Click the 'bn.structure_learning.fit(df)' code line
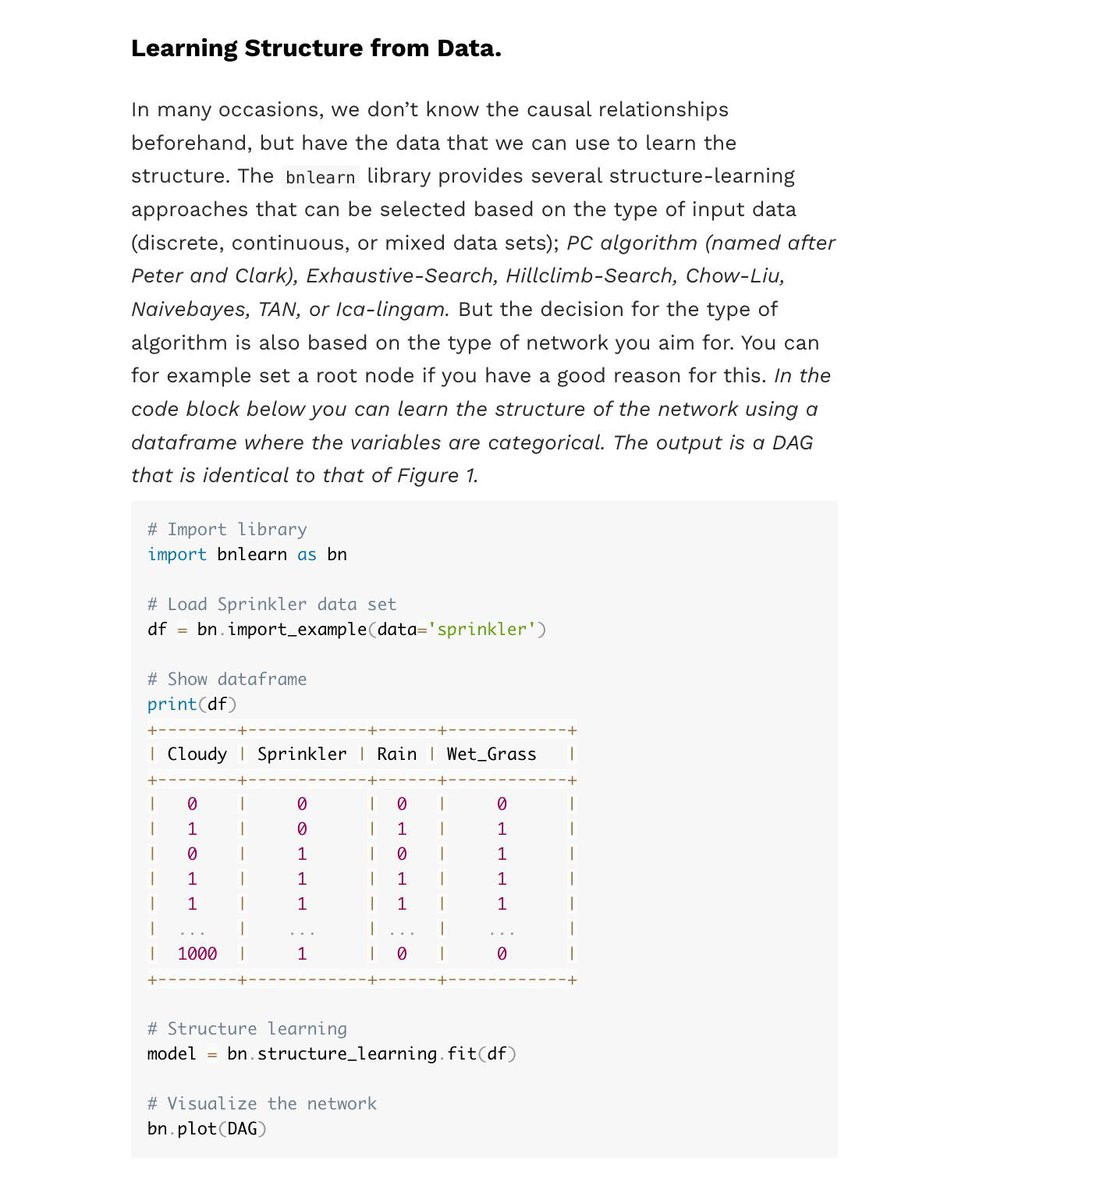Viewport: 1100px width, 1200px height. tap(332, 1054)
